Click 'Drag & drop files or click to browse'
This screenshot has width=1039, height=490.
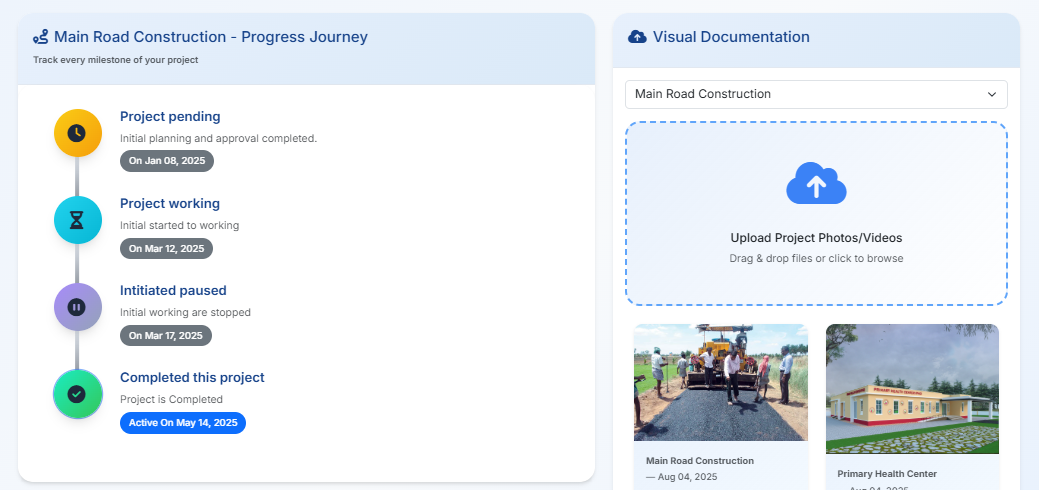coord(816,259)
